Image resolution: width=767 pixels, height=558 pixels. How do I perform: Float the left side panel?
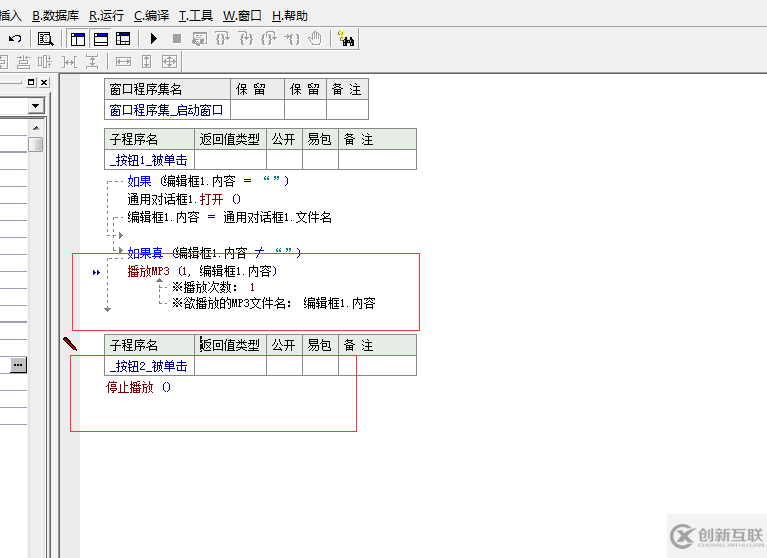pos(31,82)
